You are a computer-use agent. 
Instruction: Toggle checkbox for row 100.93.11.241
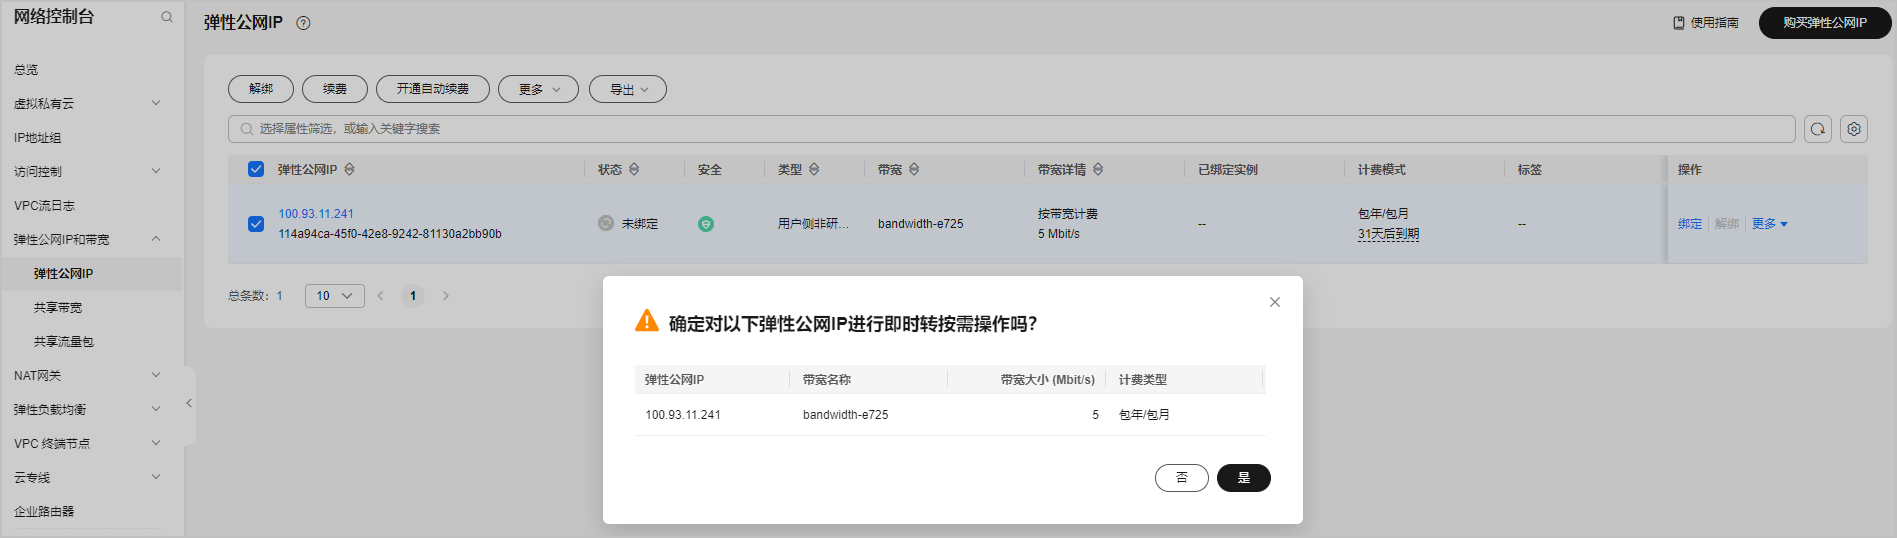click(256, 224)
